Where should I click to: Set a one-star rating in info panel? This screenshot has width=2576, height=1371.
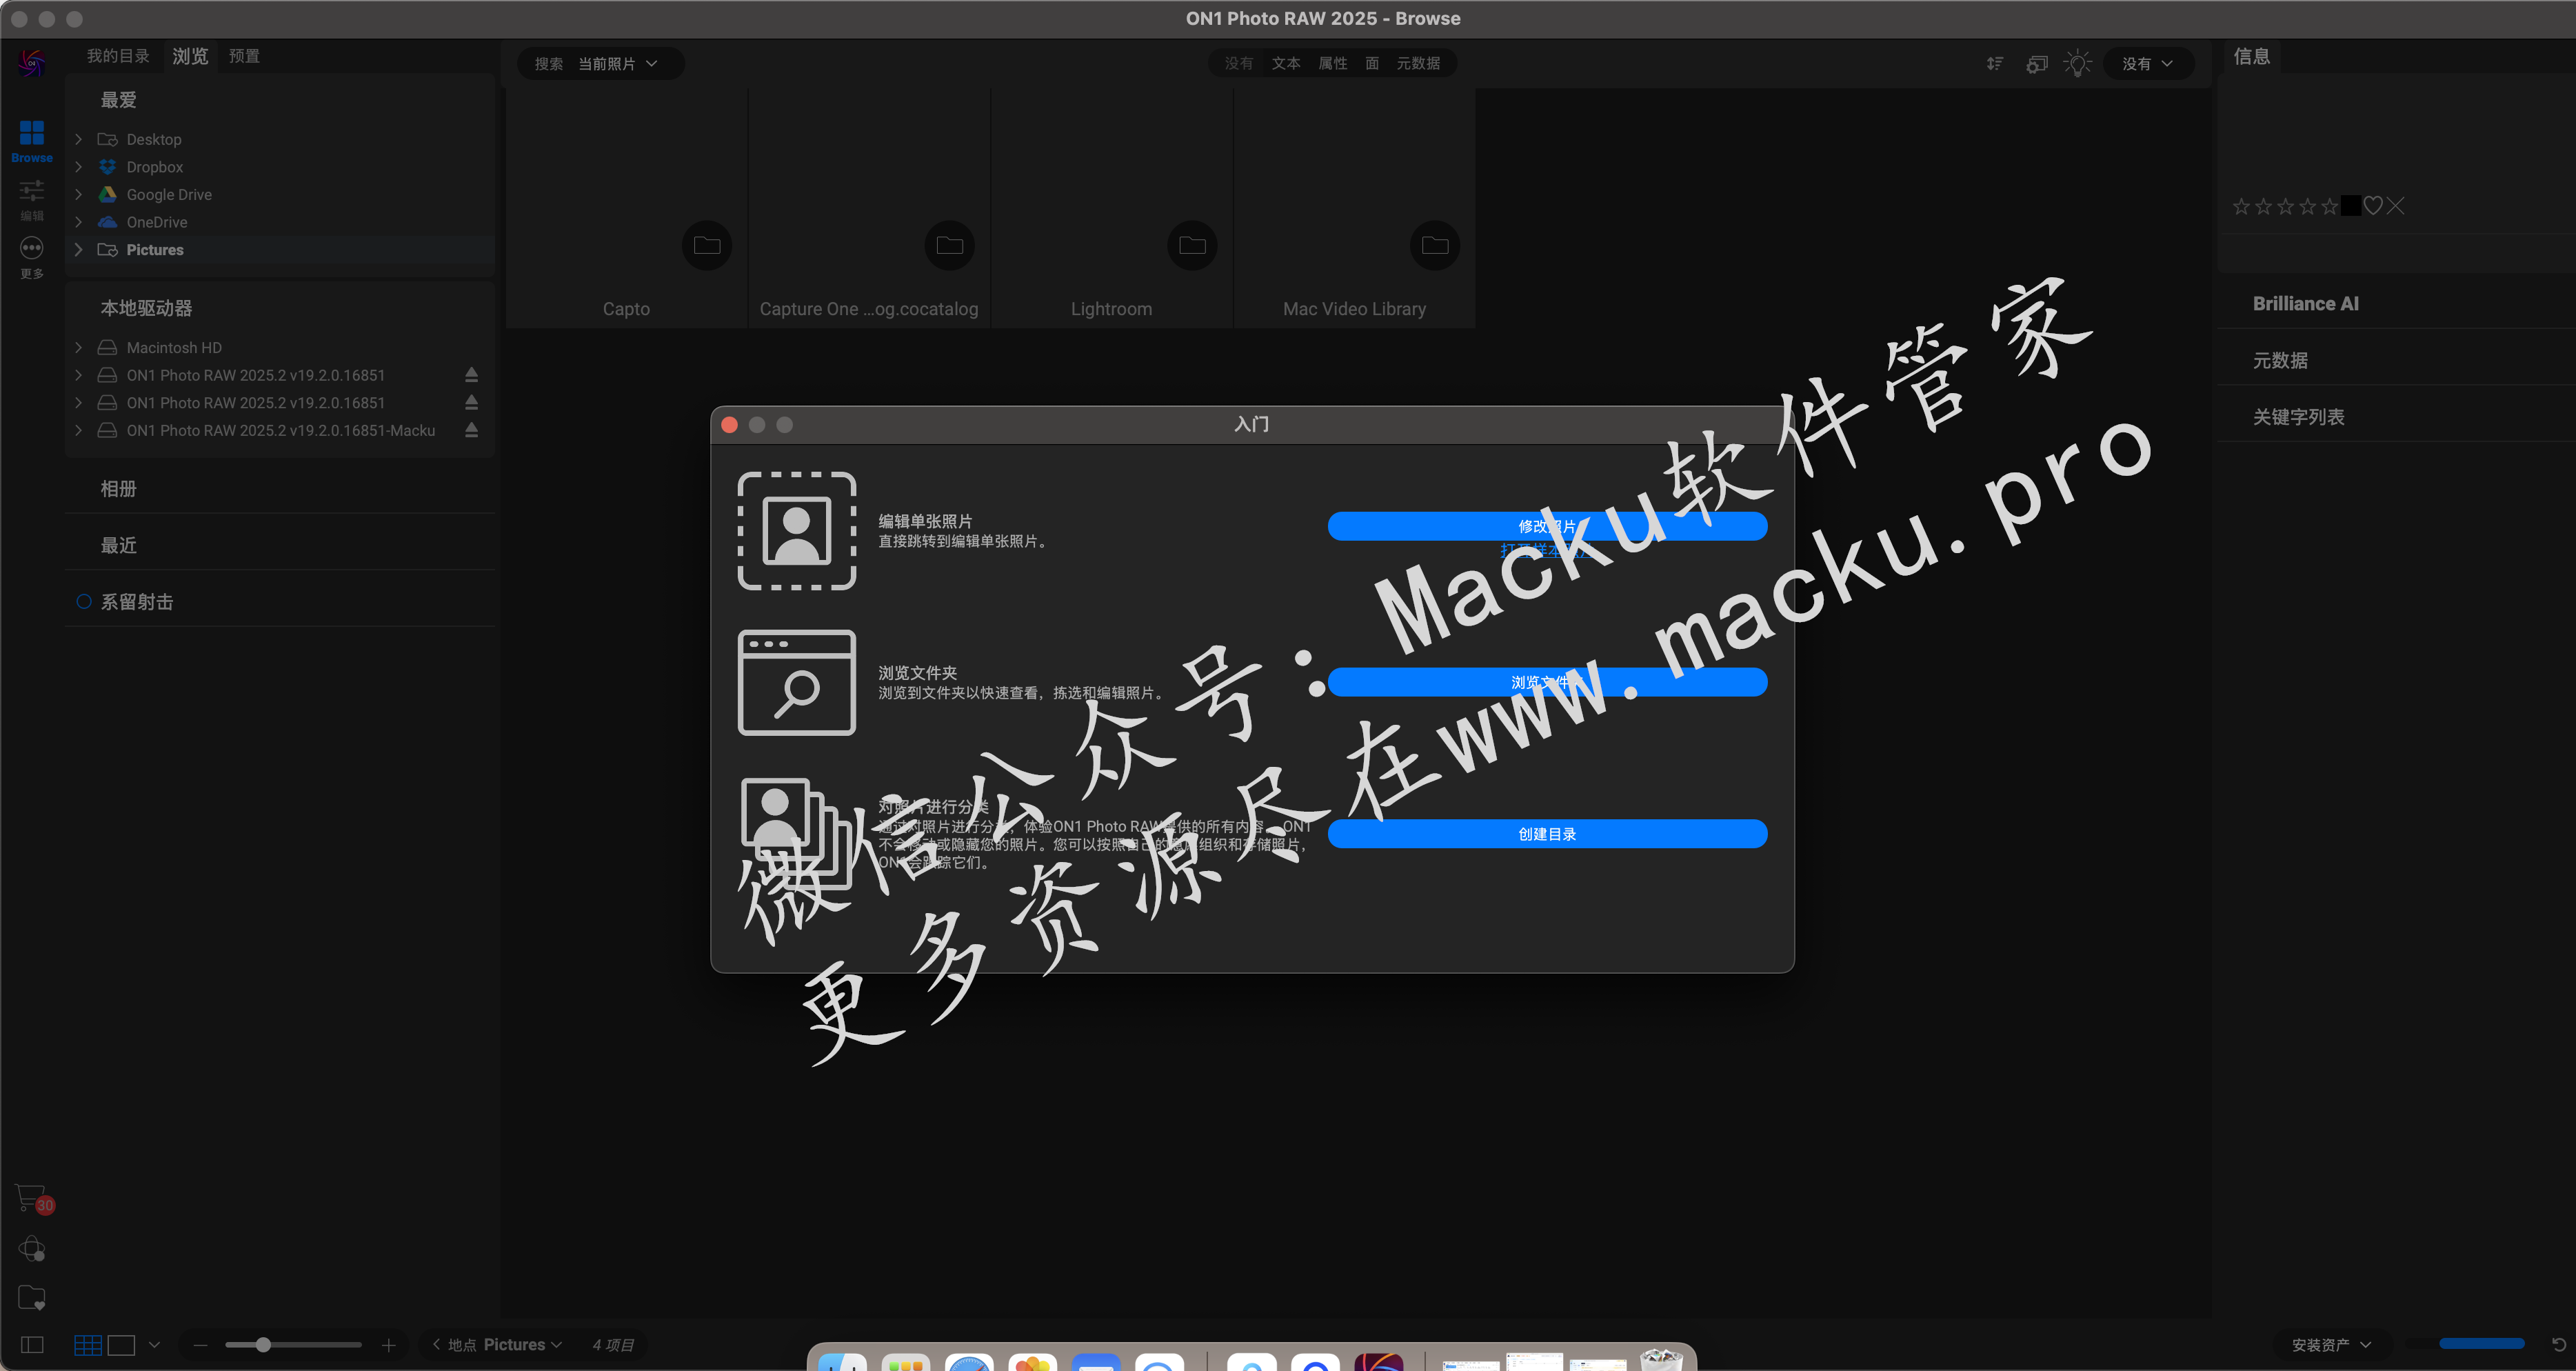(x=2241, y=206)
